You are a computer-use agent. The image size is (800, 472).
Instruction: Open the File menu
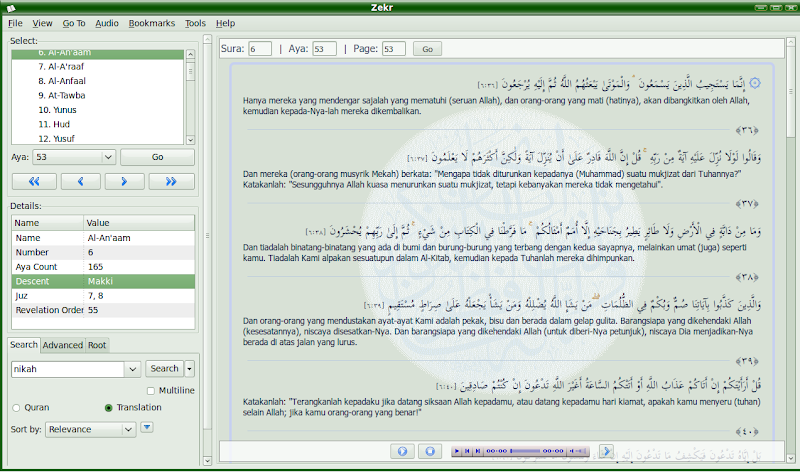point(15,23)
